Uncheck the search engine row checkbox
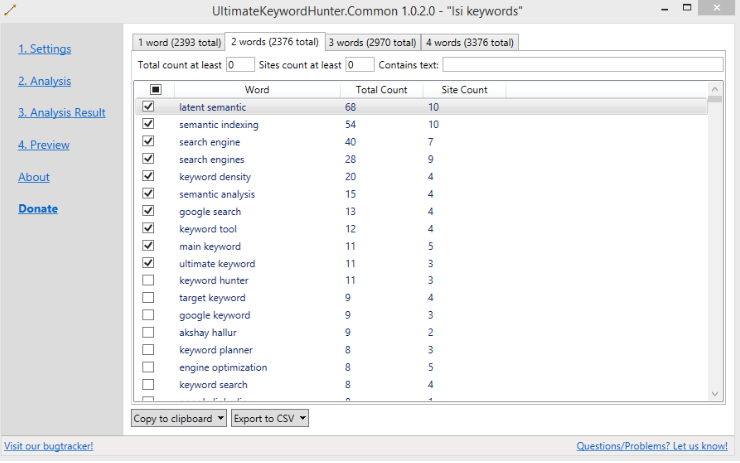This screenshot has height=463, width=740. 148,142
